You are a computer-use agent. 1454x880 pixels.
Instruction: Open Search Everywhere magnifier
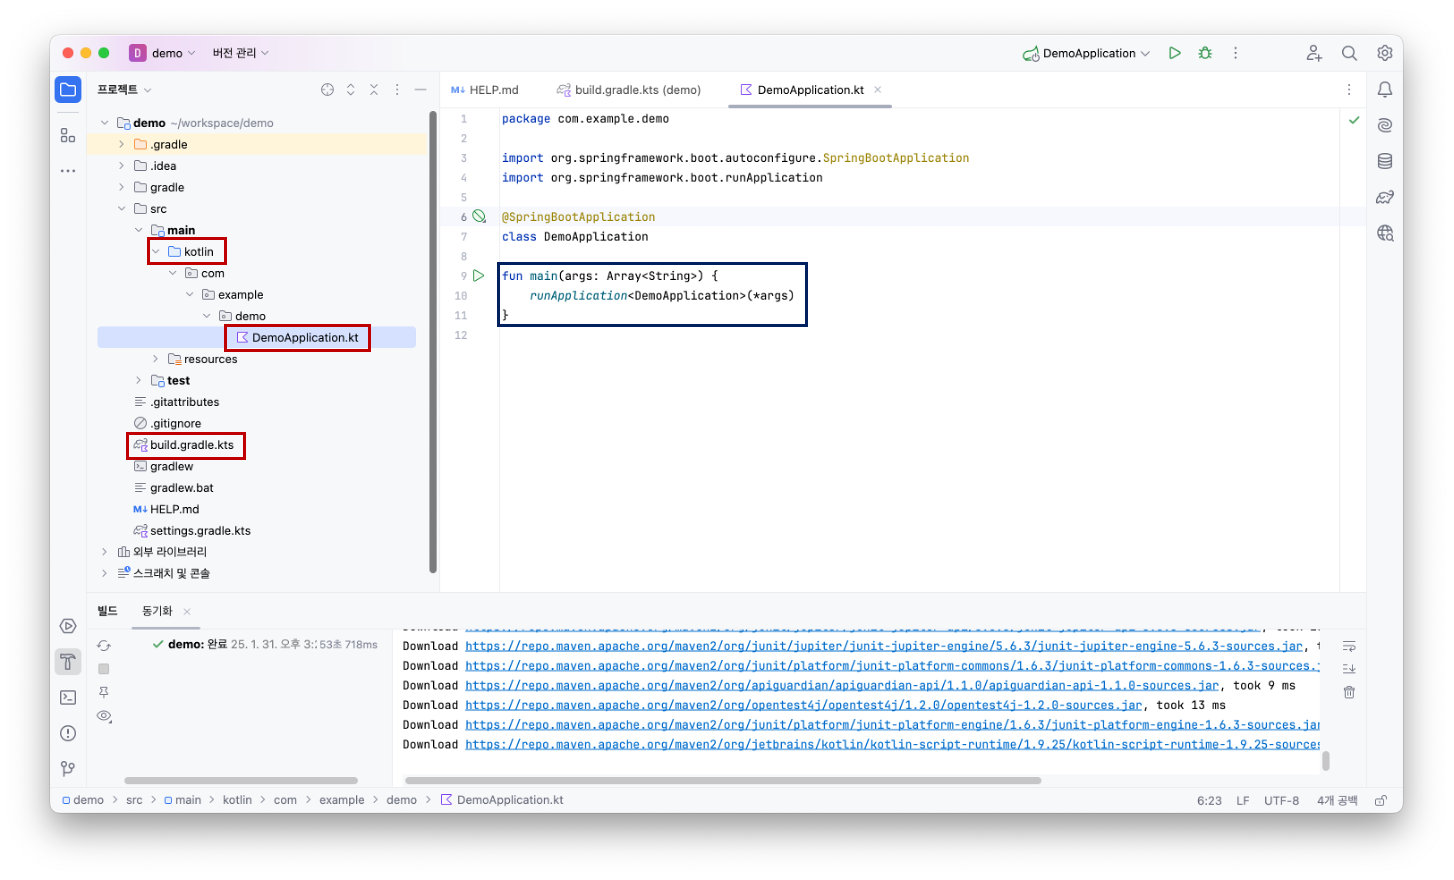click(x=1349, y=53)
